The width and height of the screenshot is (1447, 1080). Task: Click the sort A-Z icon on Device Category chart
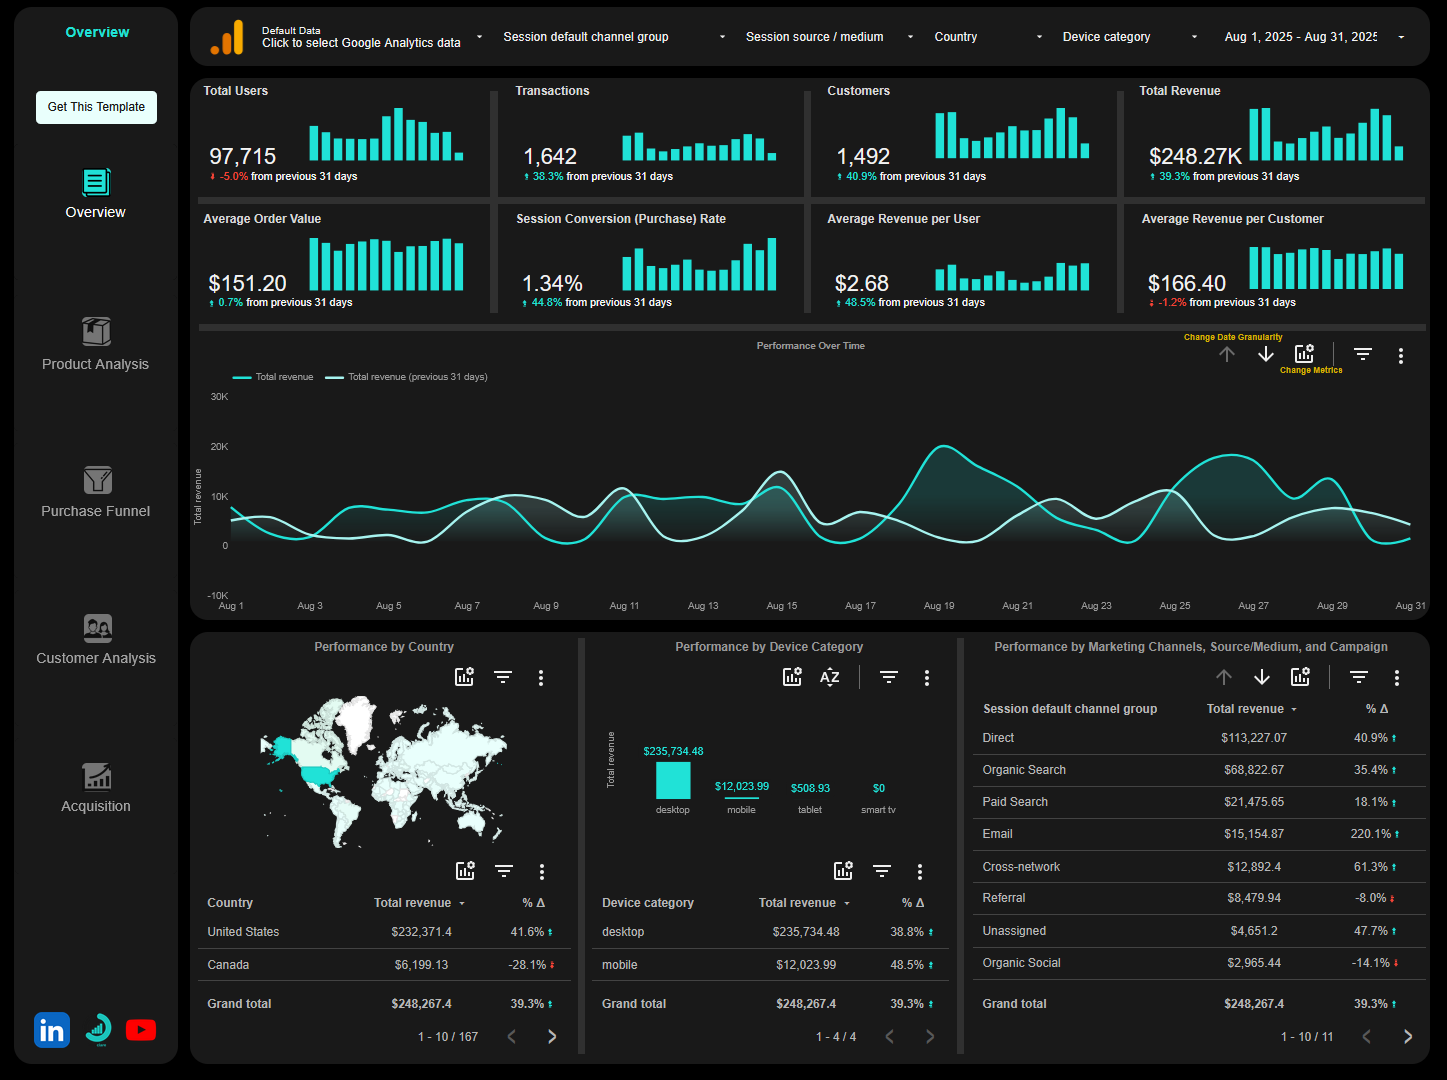pos(829,677)
